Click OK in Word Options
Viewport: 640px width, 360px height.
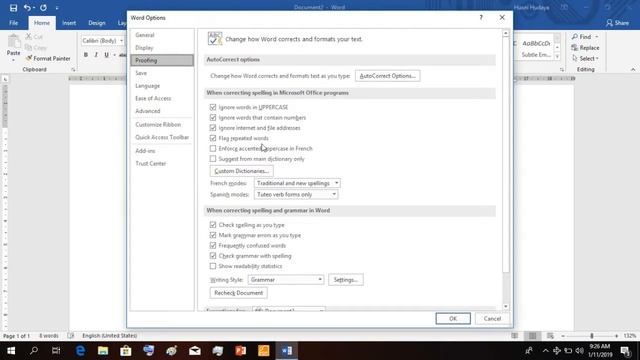coord(453,318)
